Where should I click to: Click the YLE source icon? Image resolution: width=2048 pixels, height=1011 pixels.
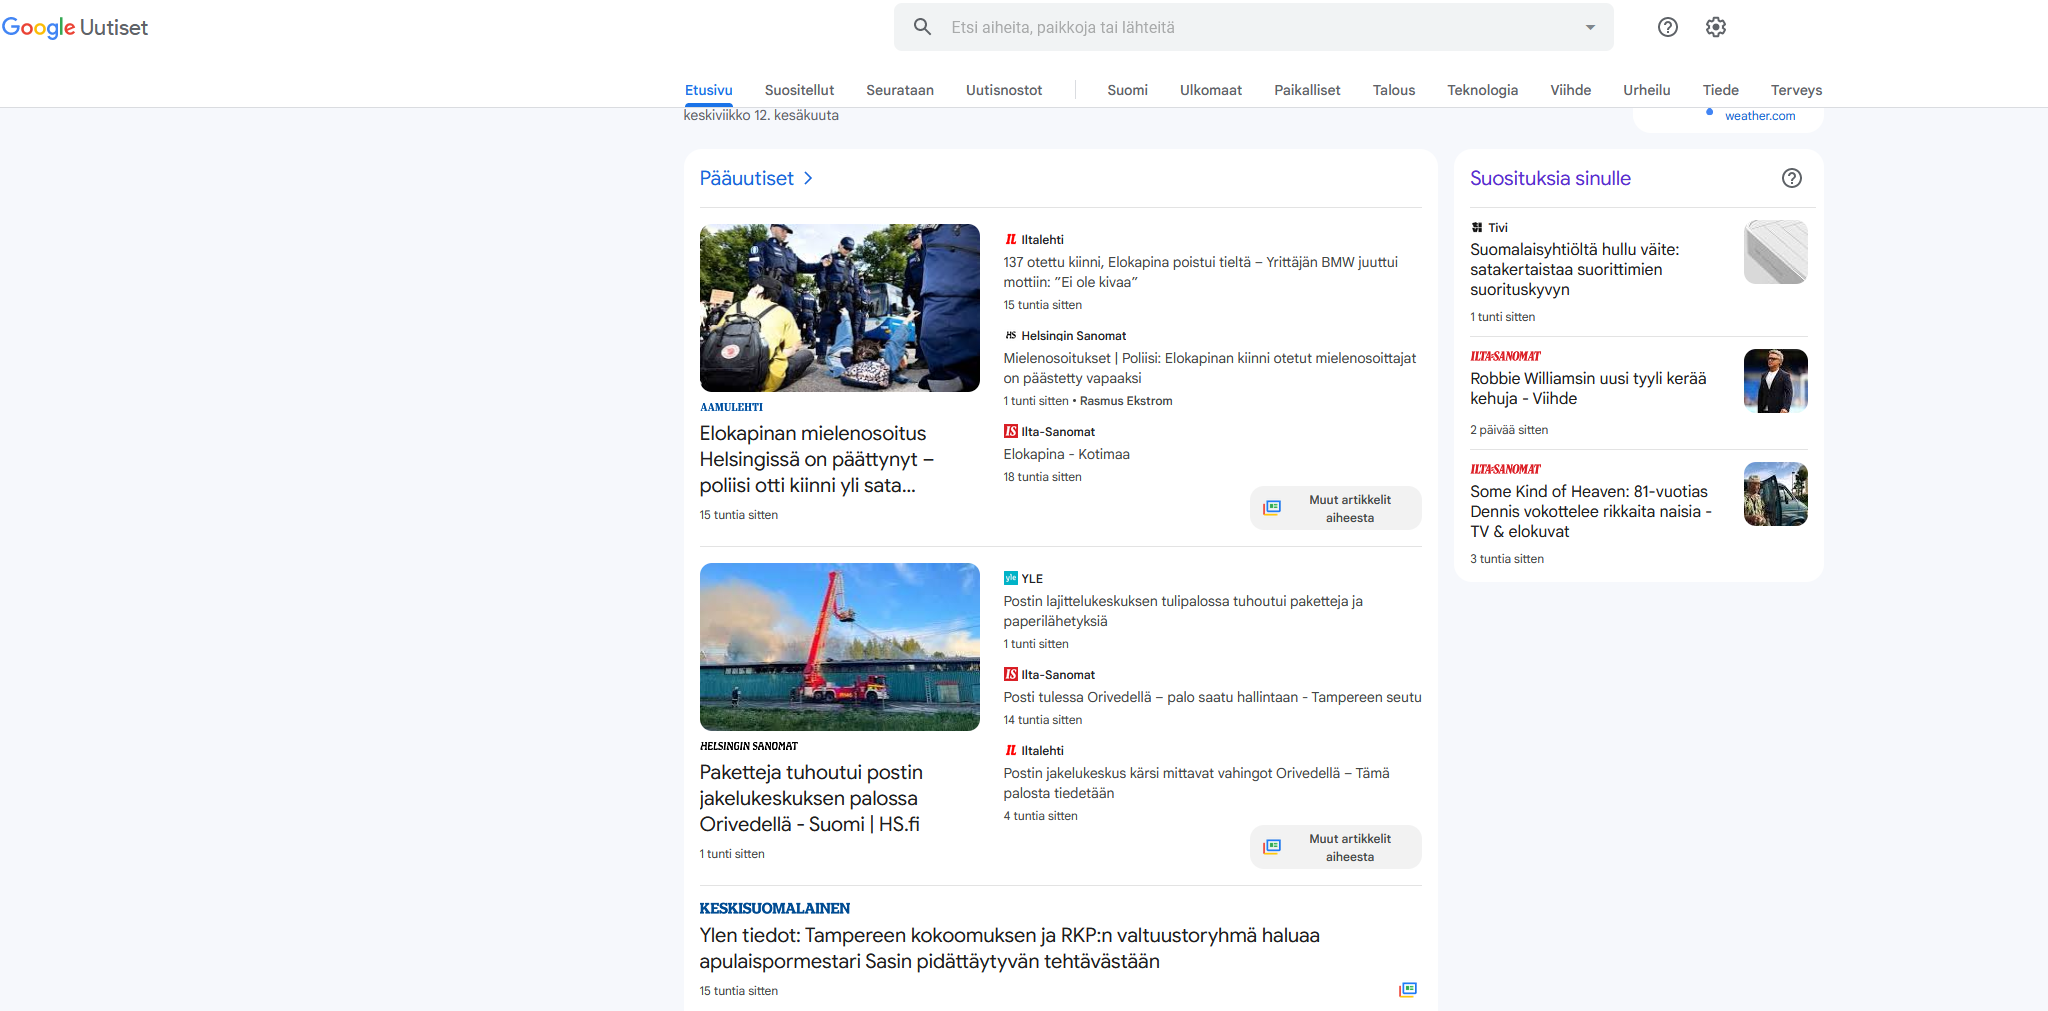point(1011,578)
